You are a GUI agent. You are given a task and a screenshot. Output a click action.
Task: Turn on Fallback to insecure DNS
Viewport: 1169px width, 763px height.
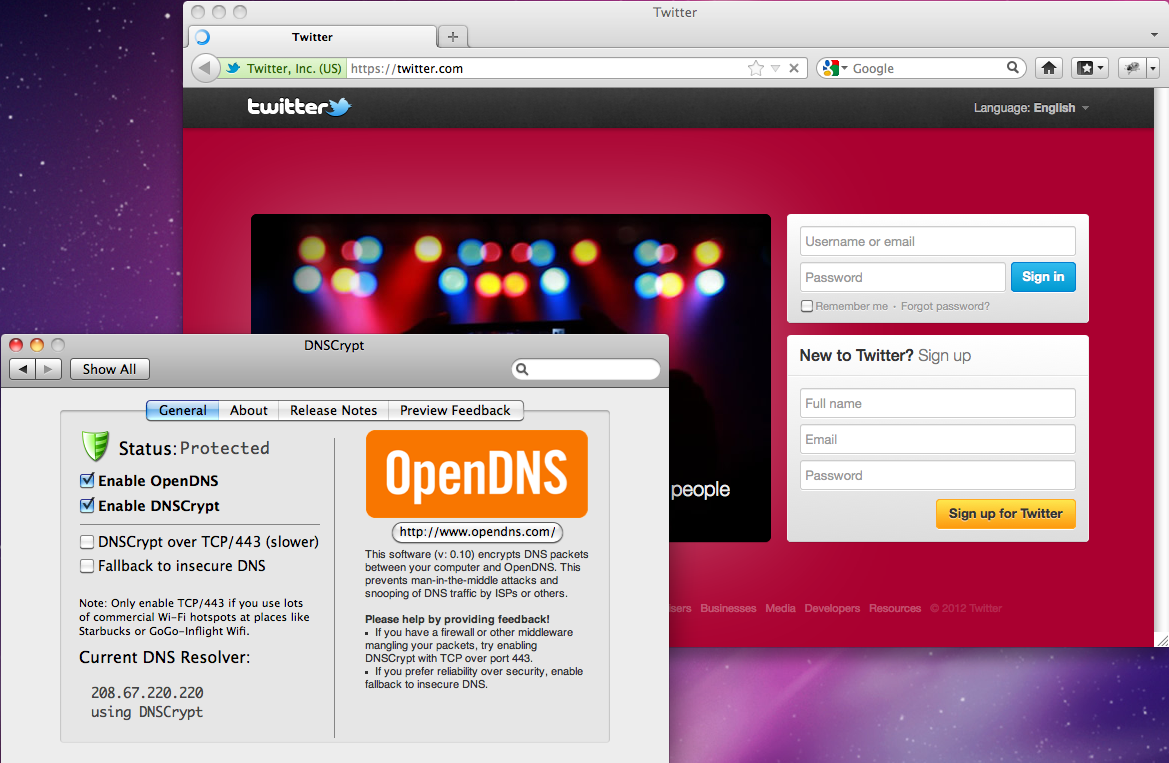pos(88,566)
